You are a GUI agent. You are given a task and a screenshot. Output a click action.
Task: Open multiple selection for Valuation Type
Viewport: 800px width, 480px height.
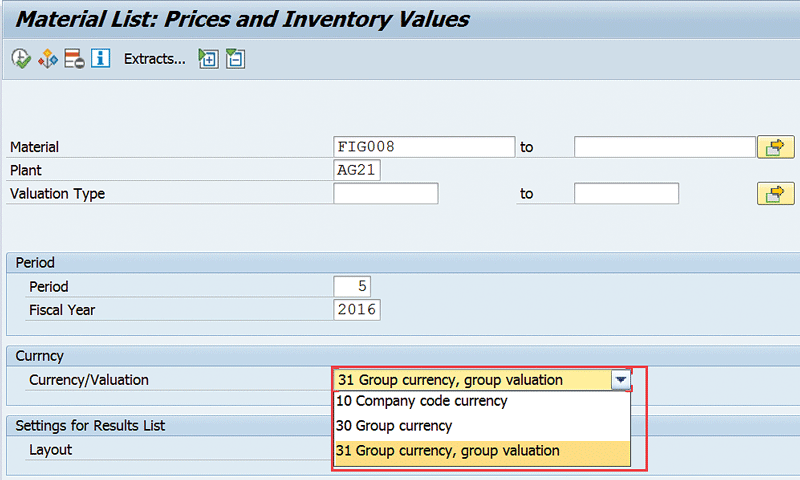775,194
